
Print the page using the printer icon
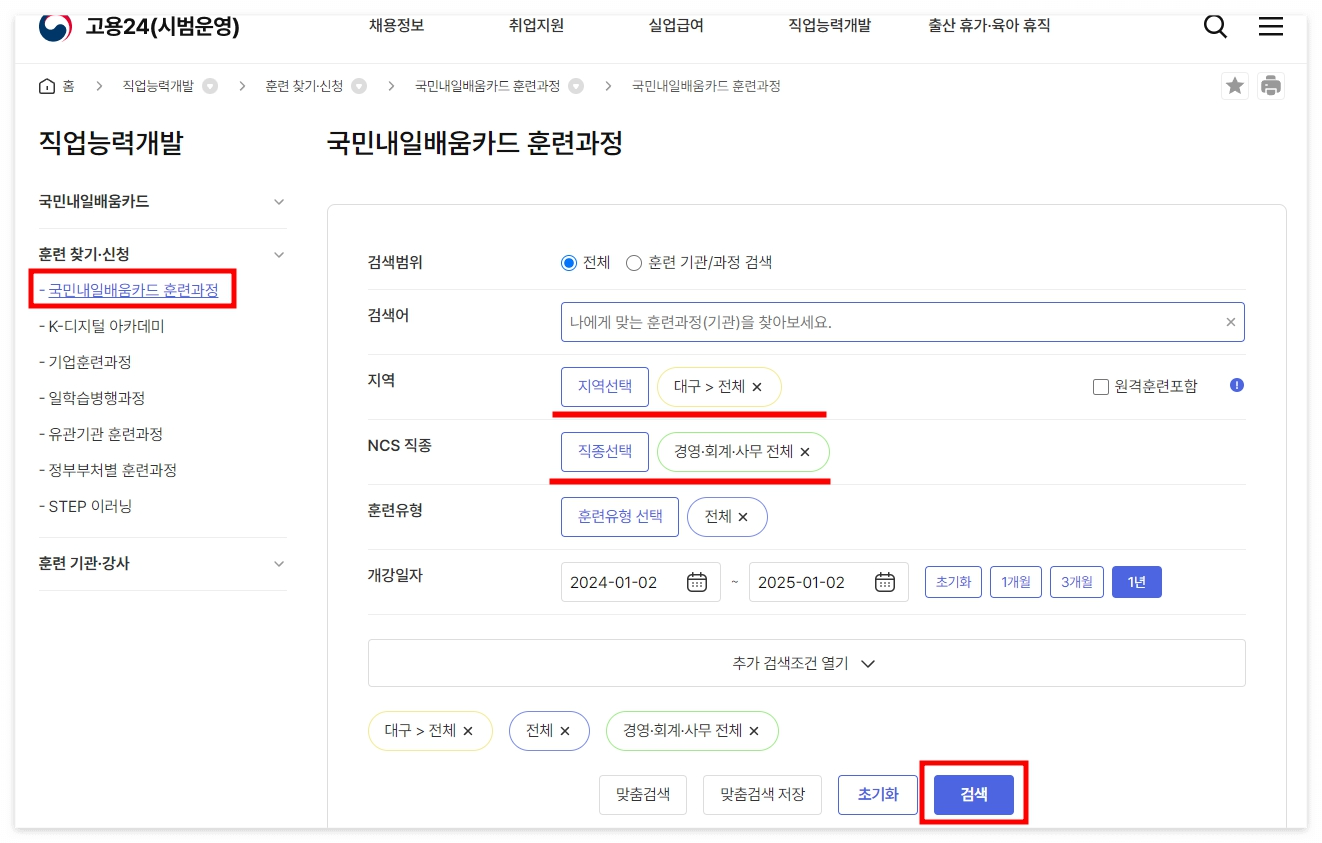pyautogui.click(x=1271, y=86)
